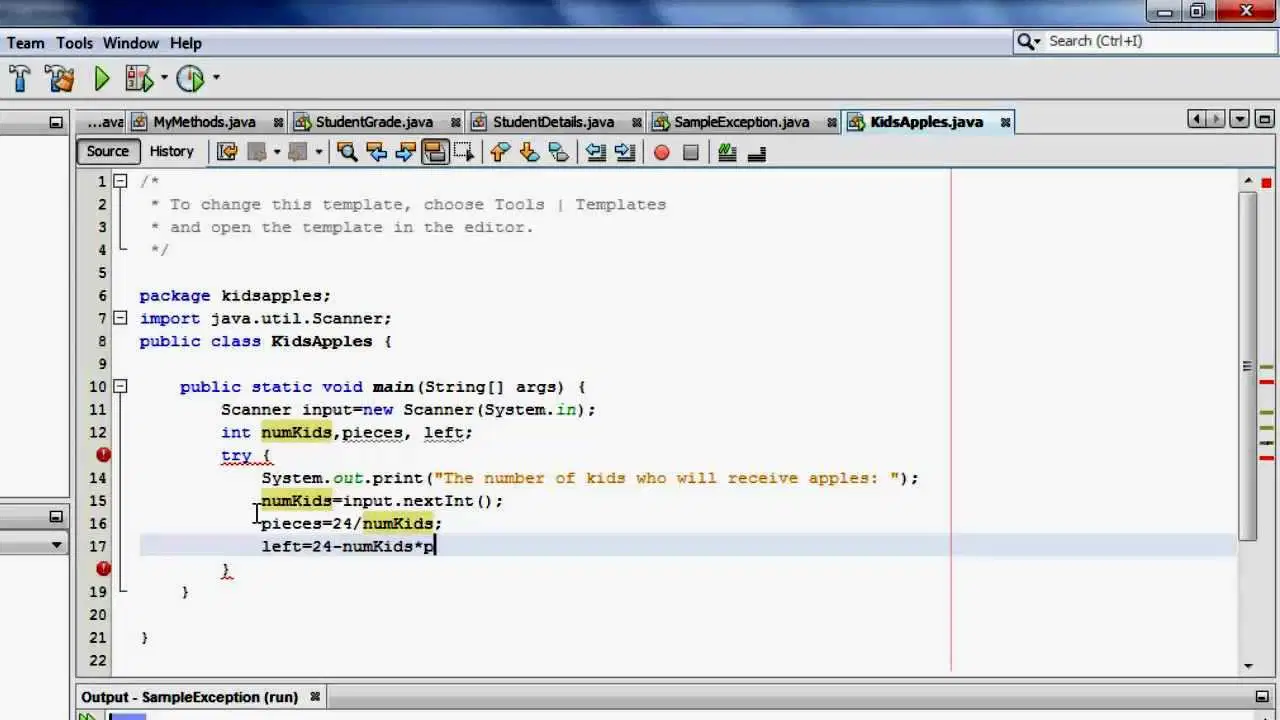Switch to SampleException.java tab

point(740,122)
